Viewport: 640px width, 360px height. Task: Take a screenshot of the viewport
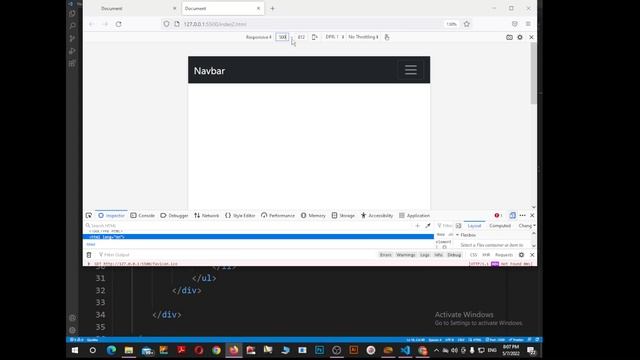pos(509,37)
